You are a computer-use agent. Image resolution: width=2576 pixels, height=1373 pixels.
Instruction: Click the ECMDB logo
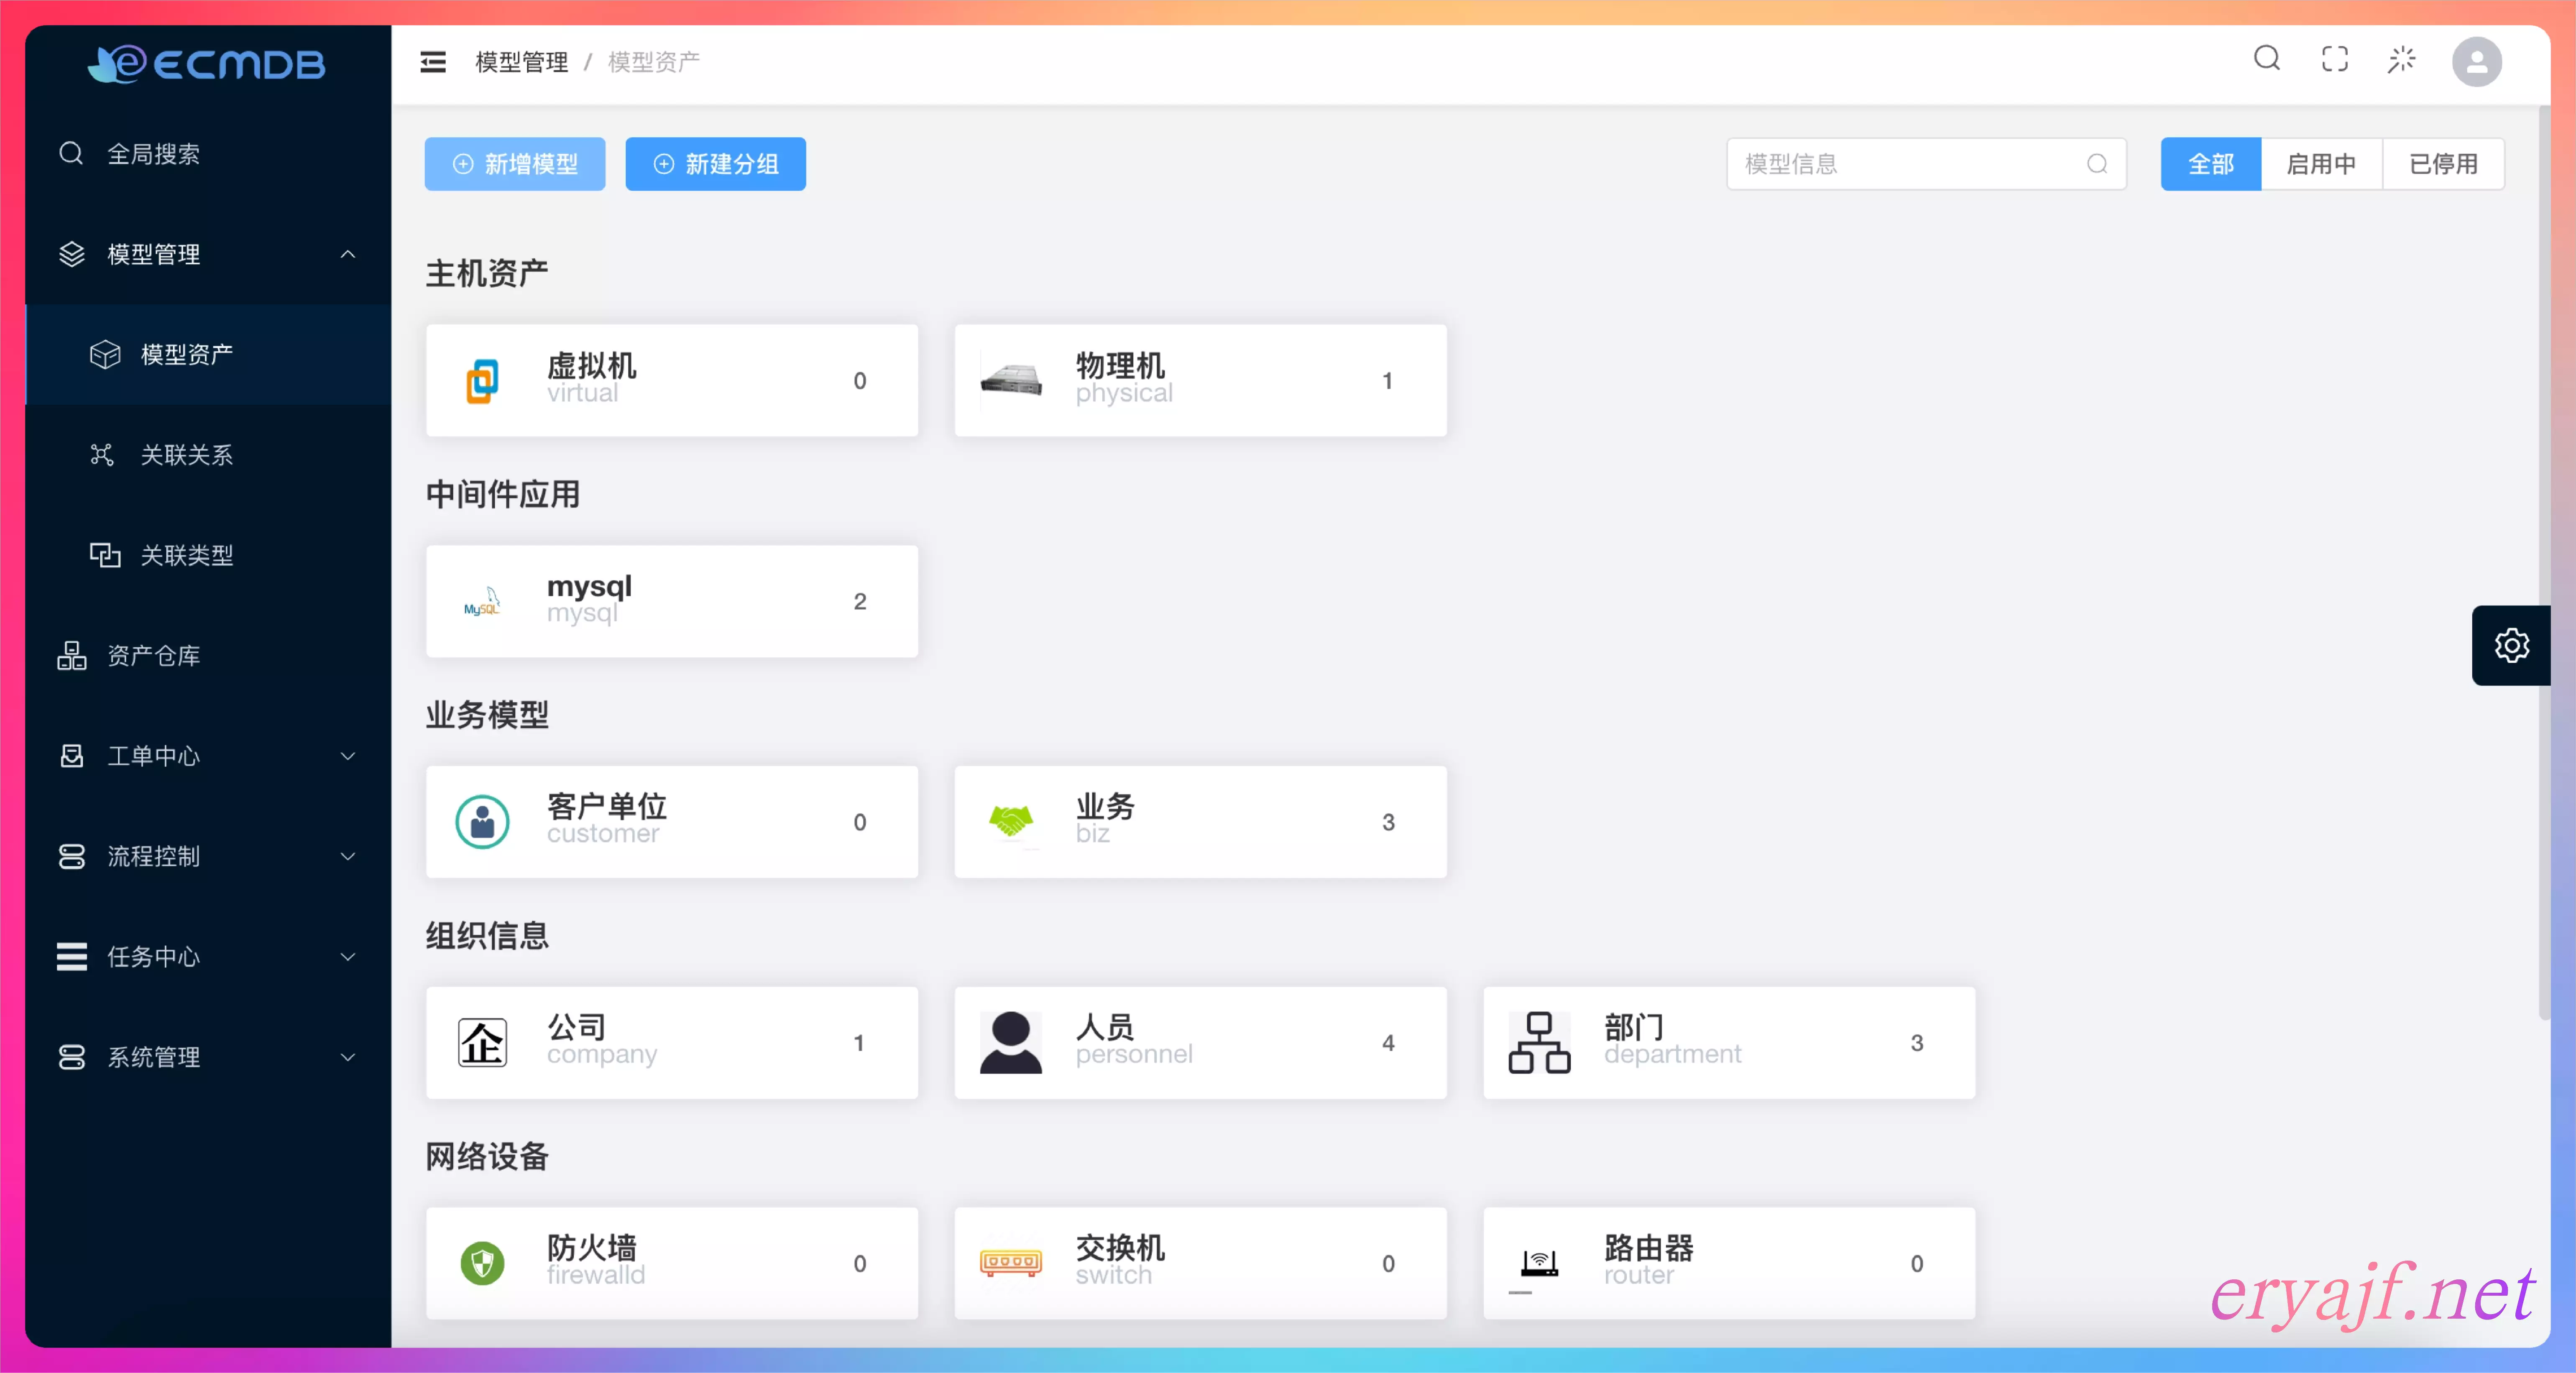207,64
